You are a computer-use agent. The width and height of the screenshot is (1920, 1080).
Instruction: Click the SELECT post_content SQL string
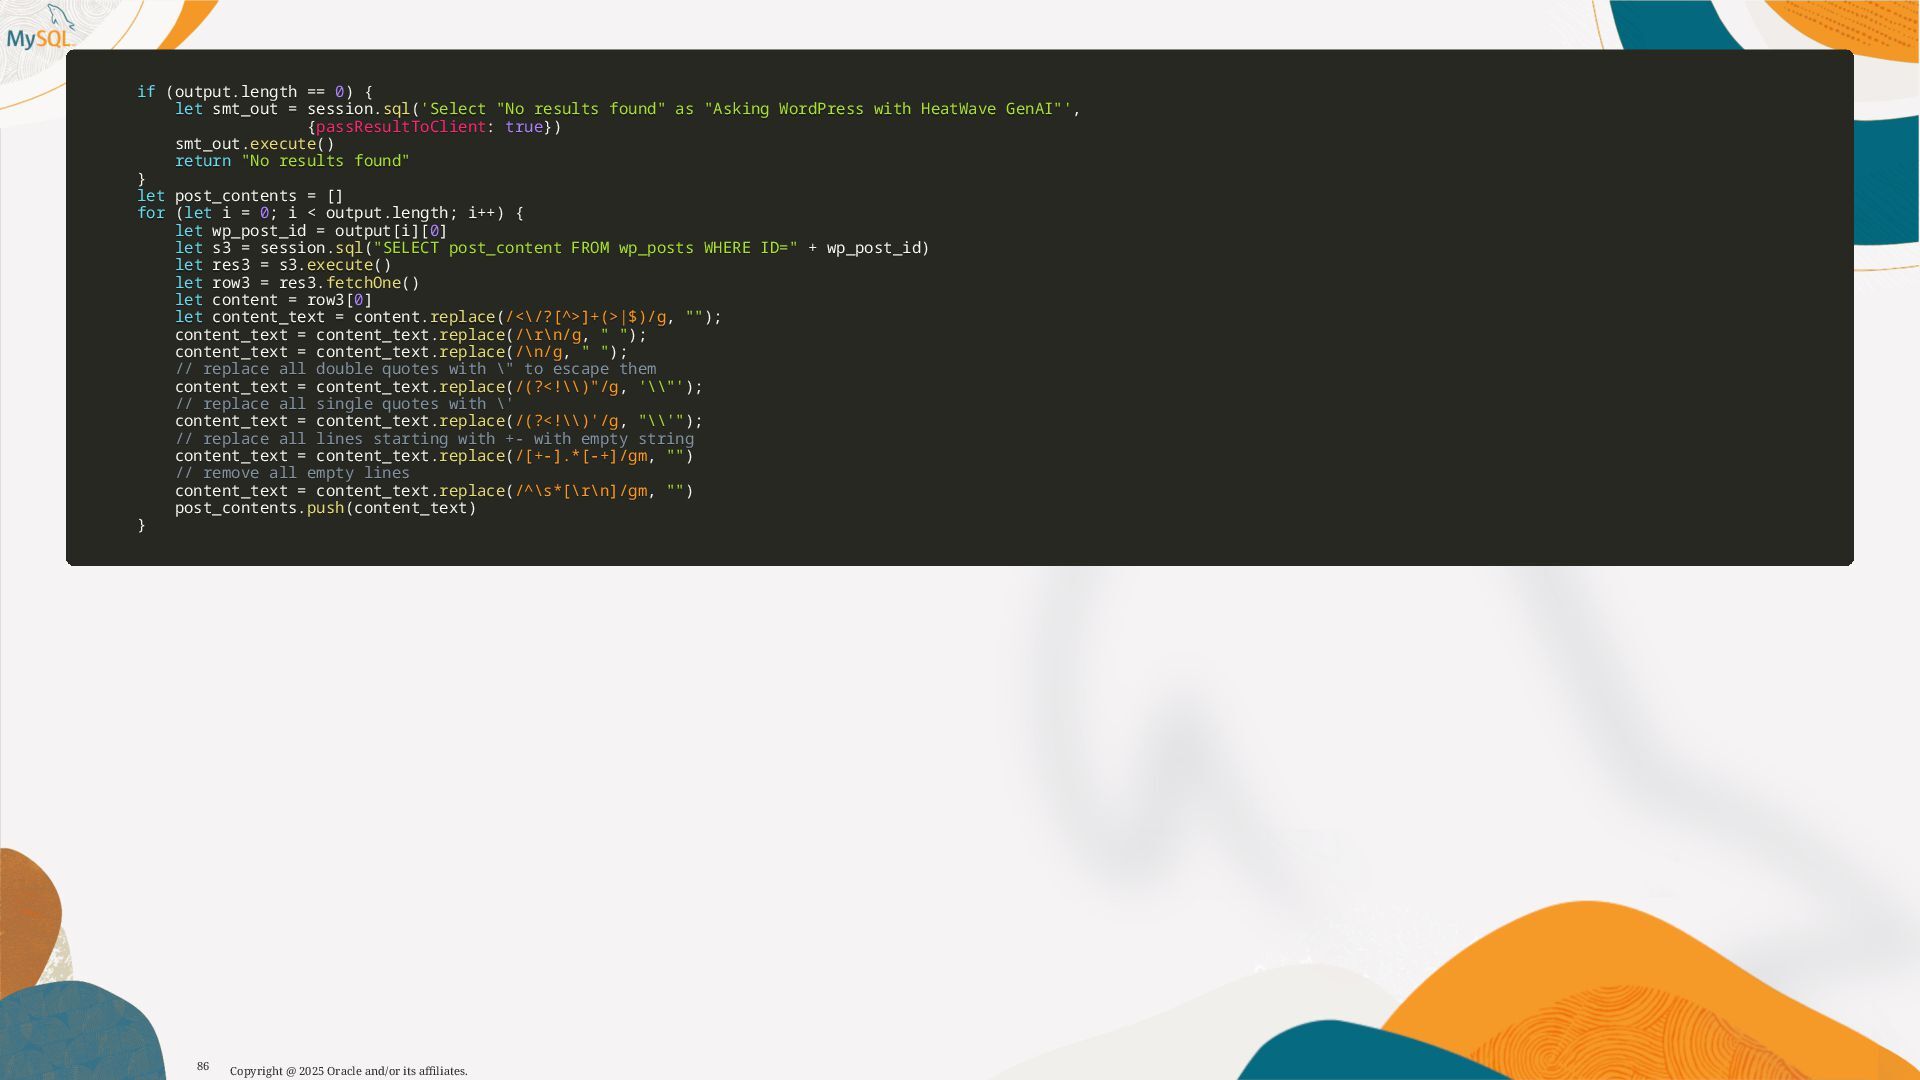point(585,248)
